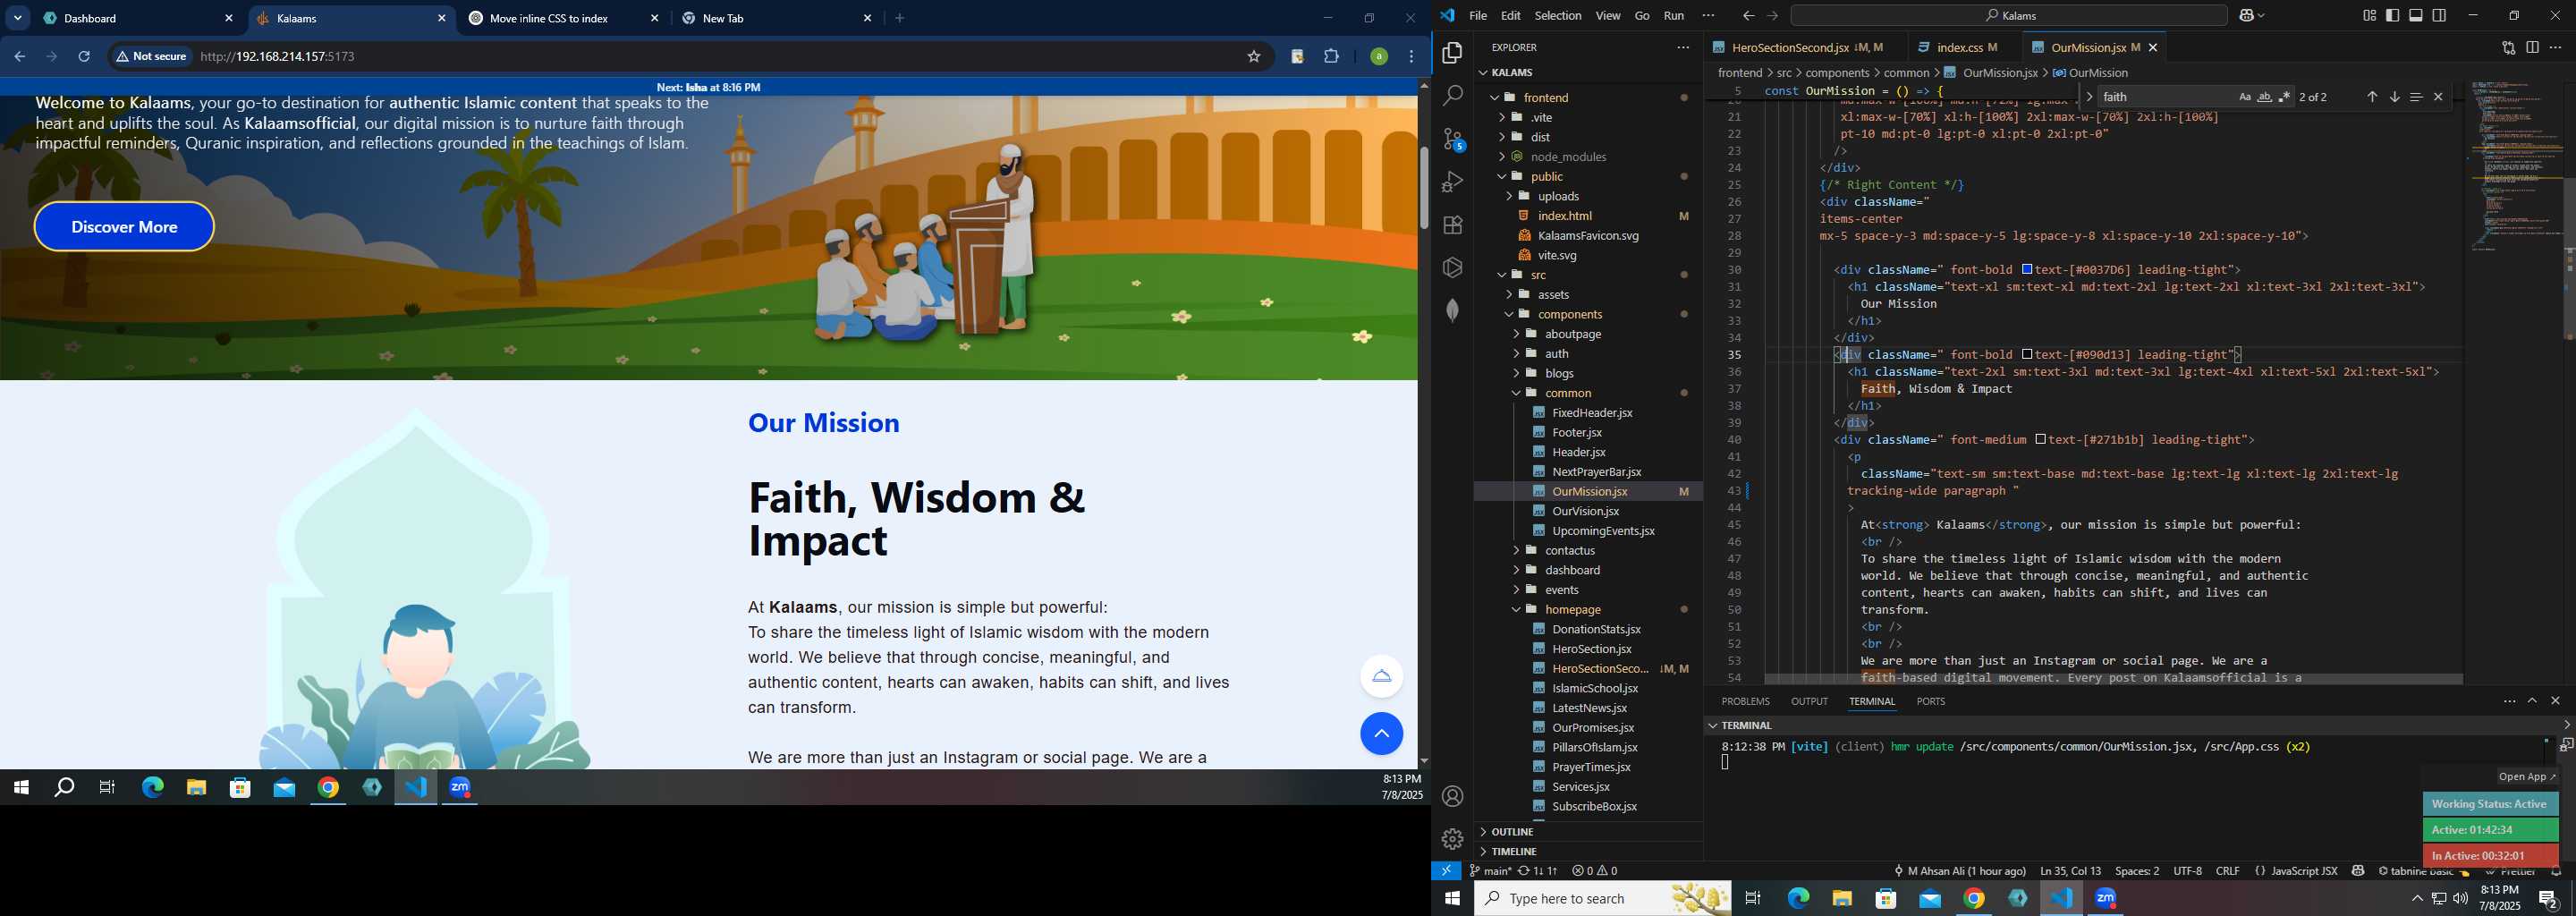Toggle Replace field in find widget
Screen dimensions: 2576x916
(2089, 97)
